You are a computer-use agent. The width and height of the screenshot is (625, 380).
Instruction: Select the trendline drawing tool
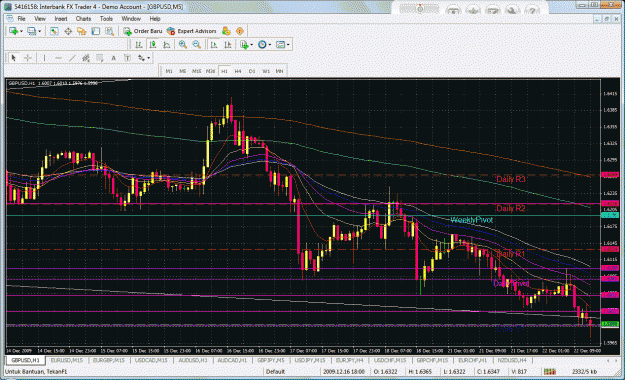(72, 58)
